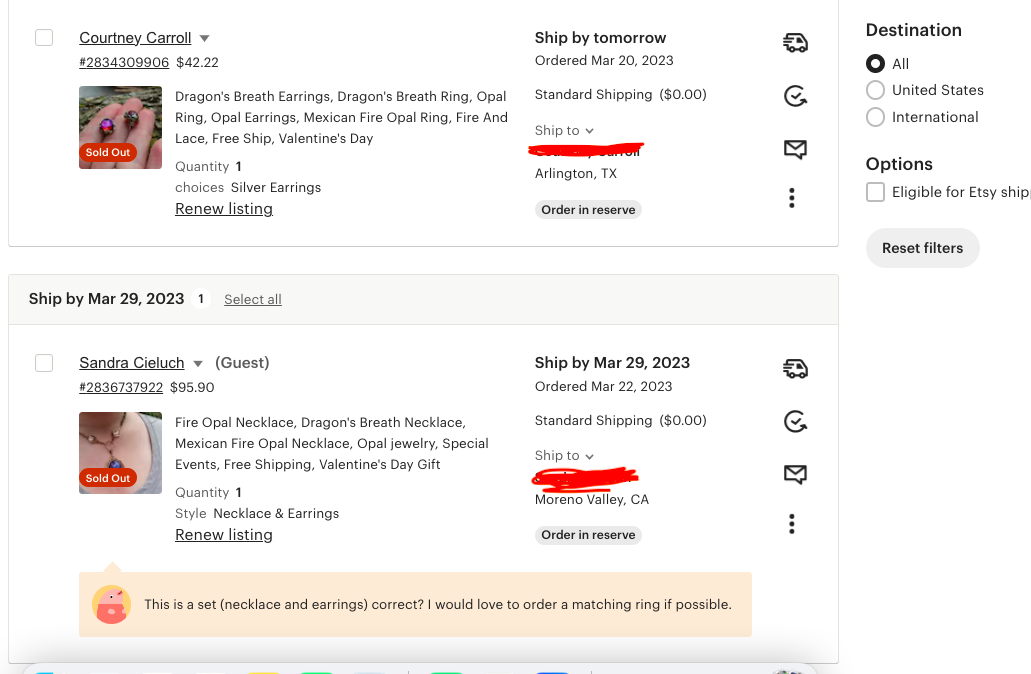This screenshot has height=674, width=1031.
Task: Expand dropdown arrow beside Courtney Carroll name
Action: (x=204, y=38)
